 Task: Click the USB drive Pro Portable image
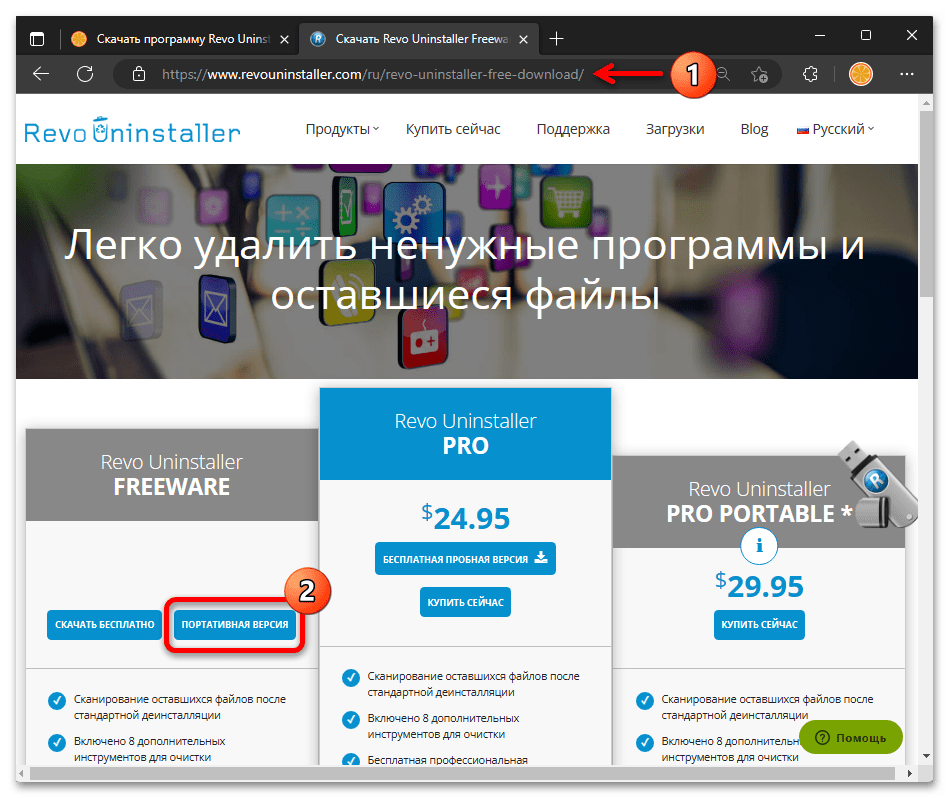(879, 485)
